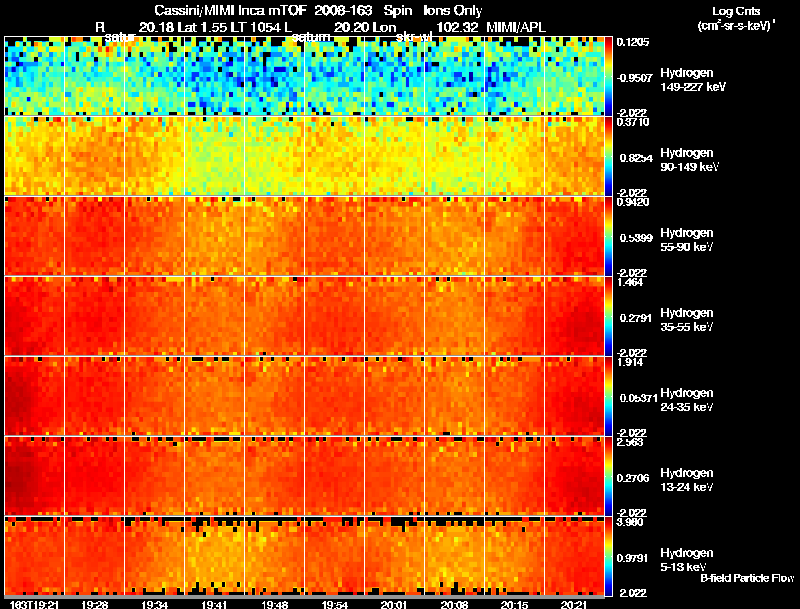This screenshot has height=609, width=800.
Task: Click the '20.20' L value in header
Action: point(351,27)
